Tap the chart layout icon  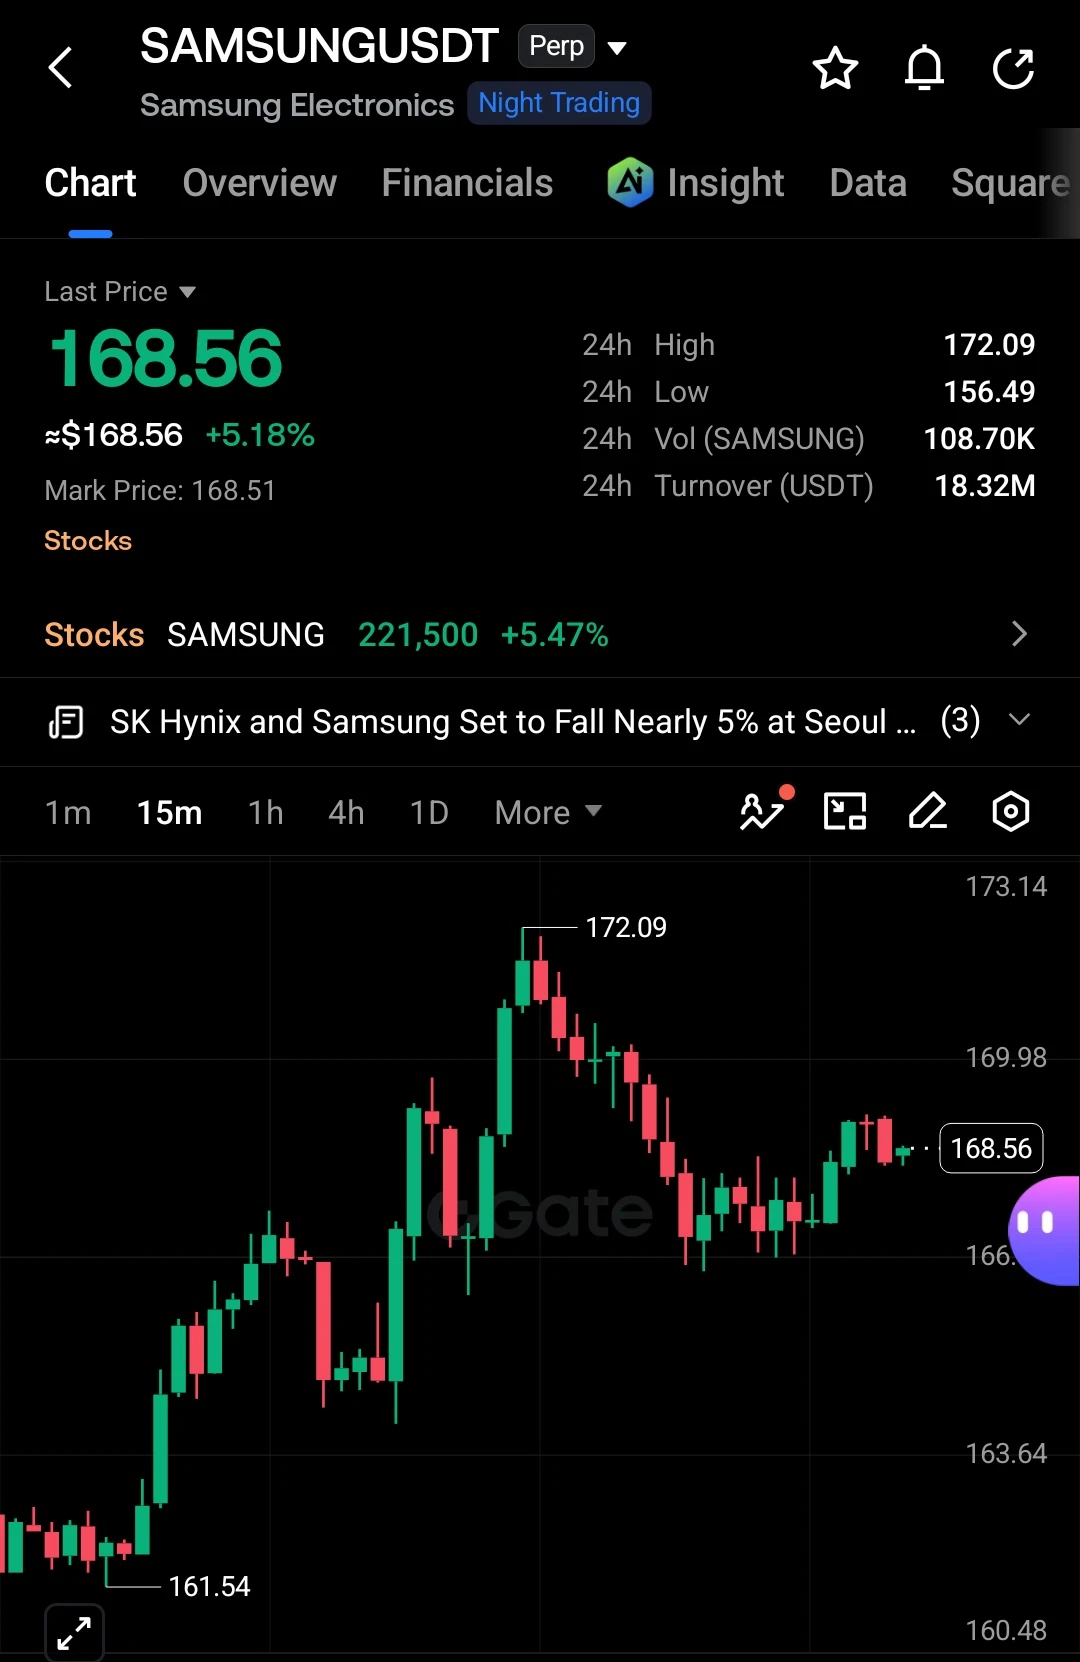click(x=845, y=811)
